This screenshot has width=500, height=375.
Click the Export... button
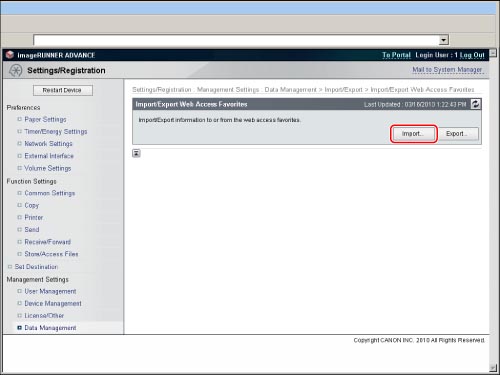pos(457,134)
